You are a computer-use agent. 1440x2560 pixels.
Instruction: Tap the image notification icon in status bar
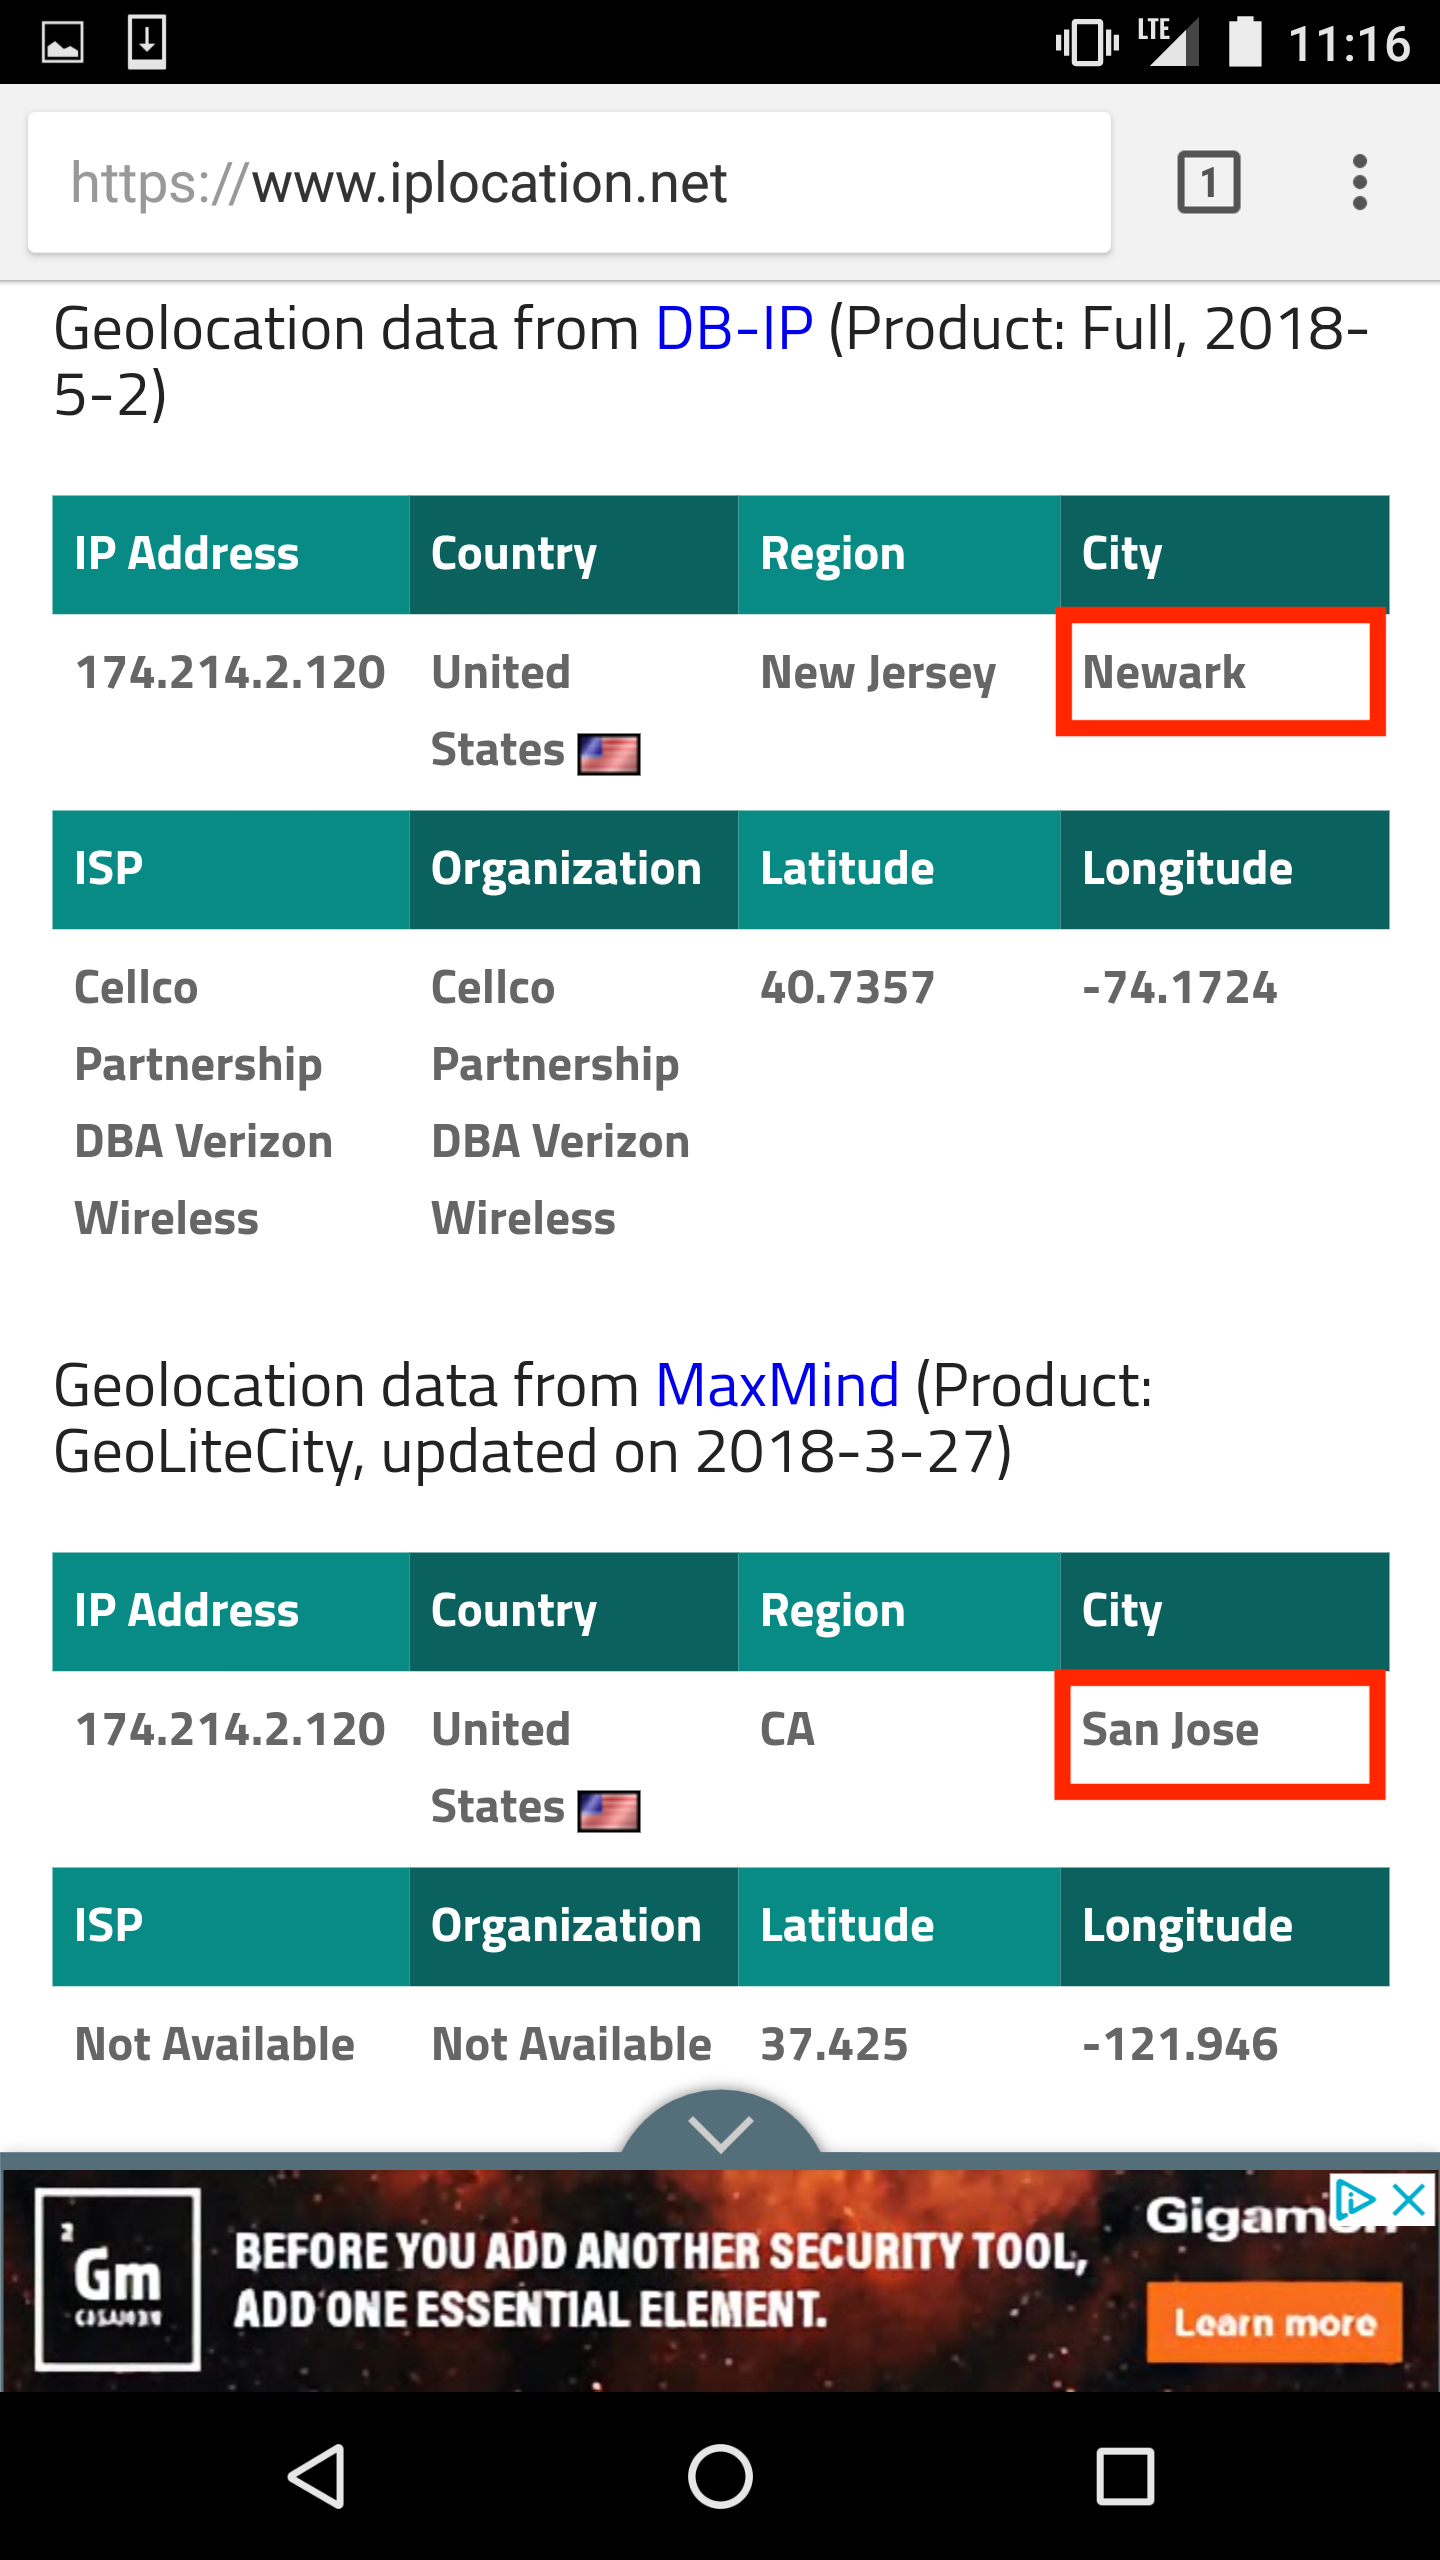point(62,43)
